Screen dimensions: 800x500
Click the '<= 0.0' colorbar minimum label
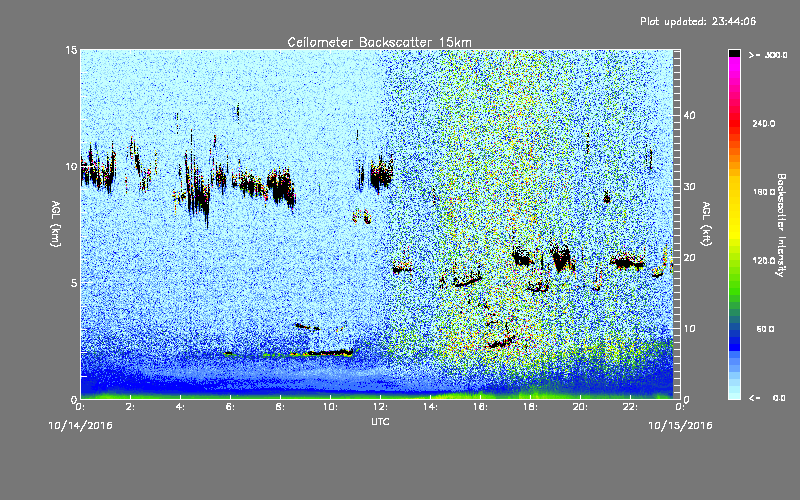pyautogui.click(x=767, y=397)
